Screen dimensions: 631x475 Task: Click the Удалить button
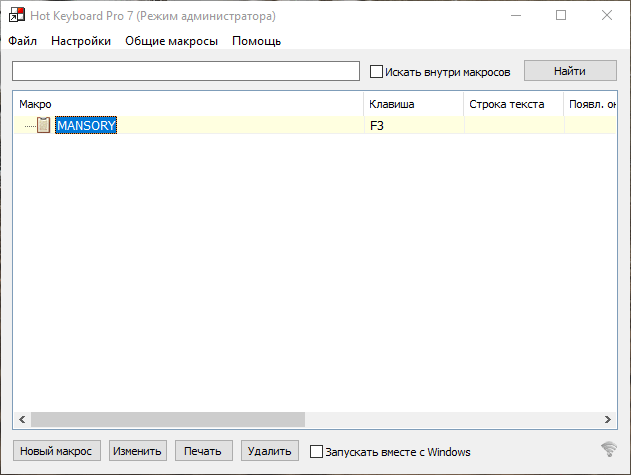click(270, 451)
